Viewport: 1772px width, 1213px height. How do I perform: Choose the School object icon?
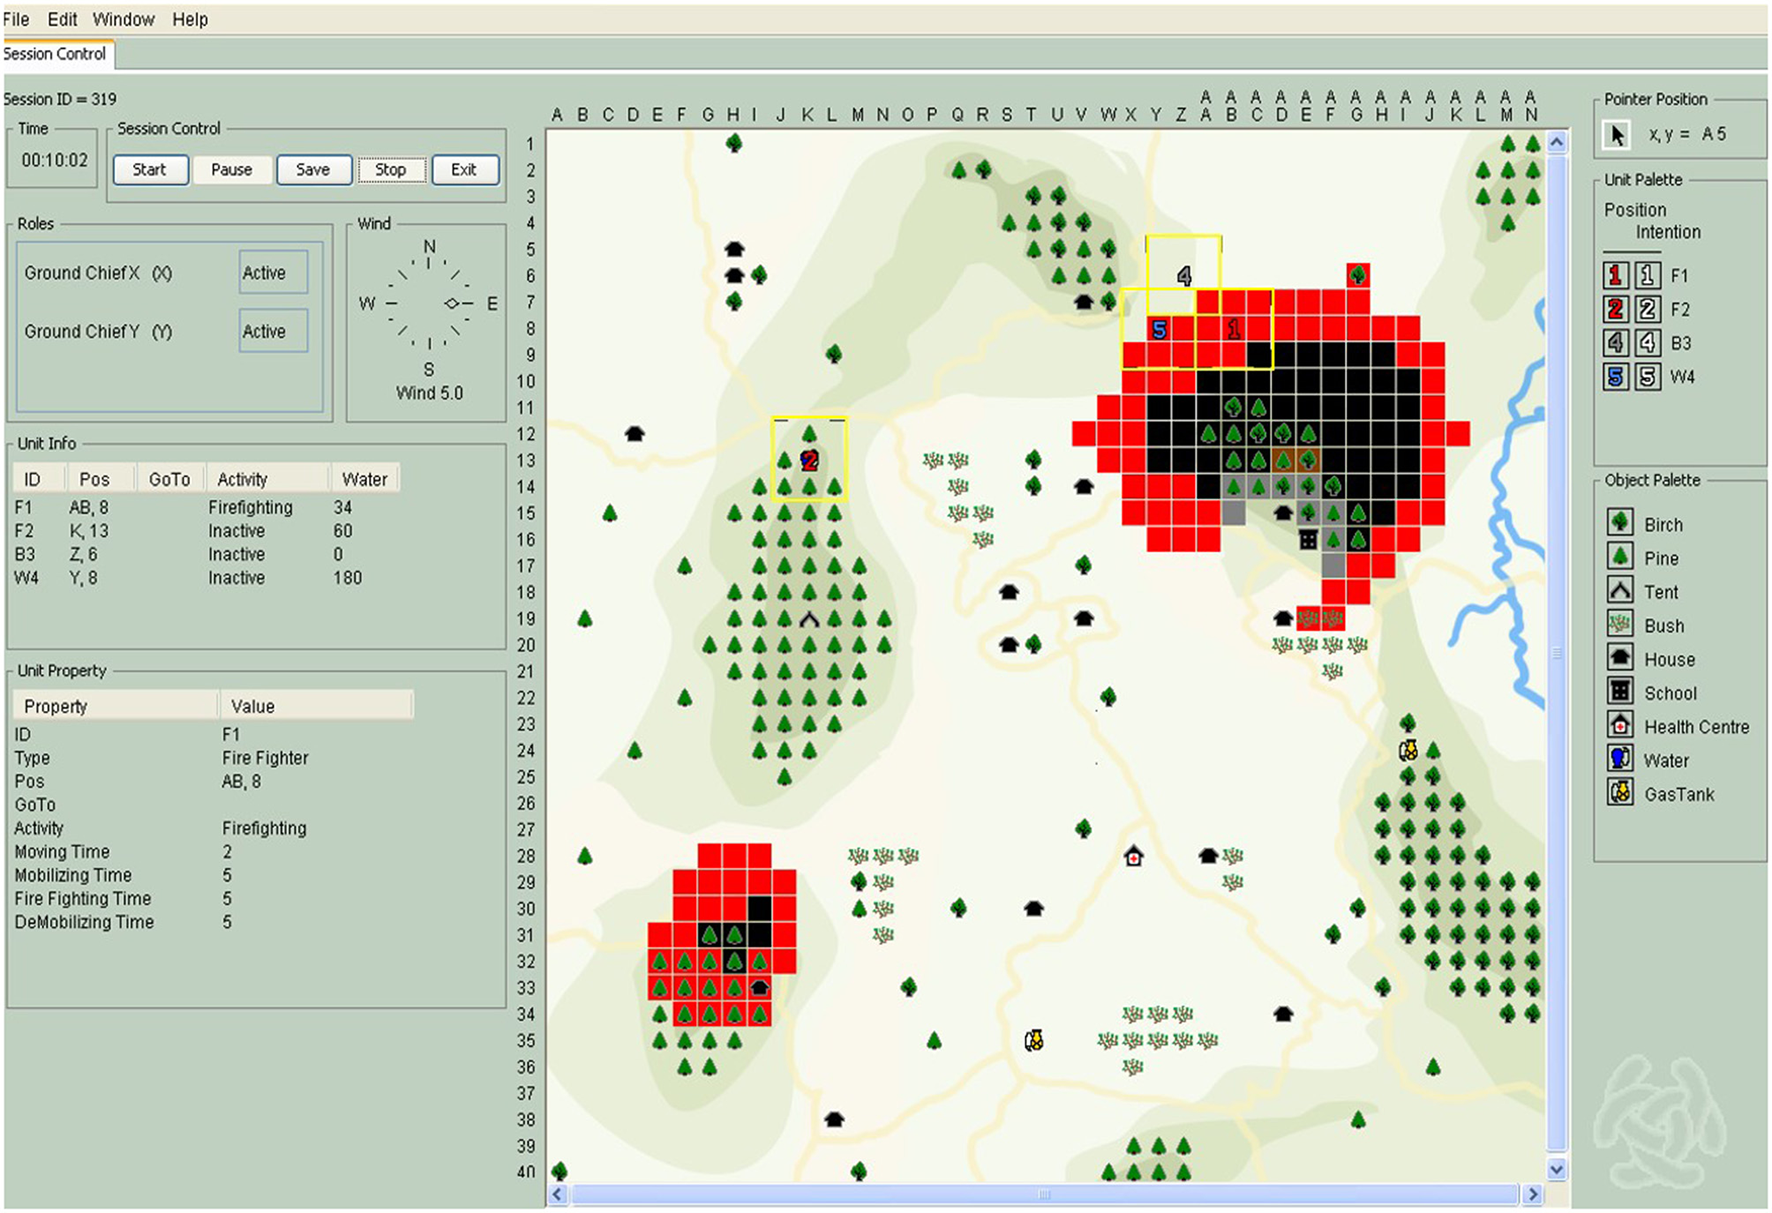(x=1620, y=692)
